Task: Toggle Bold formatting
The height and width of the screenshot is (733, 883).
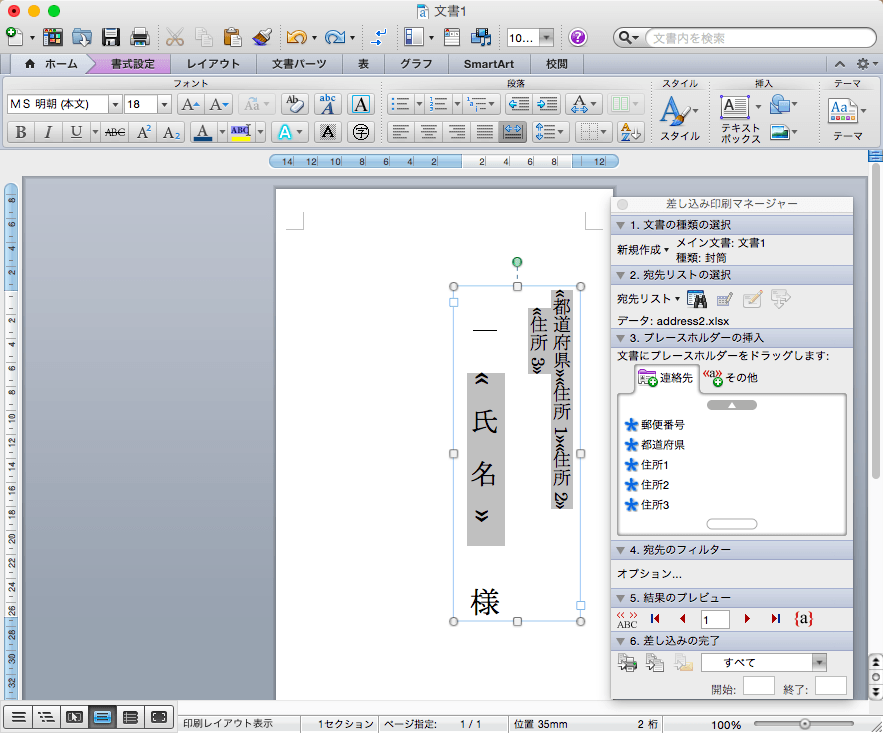Action: pyautogui.click(x=20, y=132)
